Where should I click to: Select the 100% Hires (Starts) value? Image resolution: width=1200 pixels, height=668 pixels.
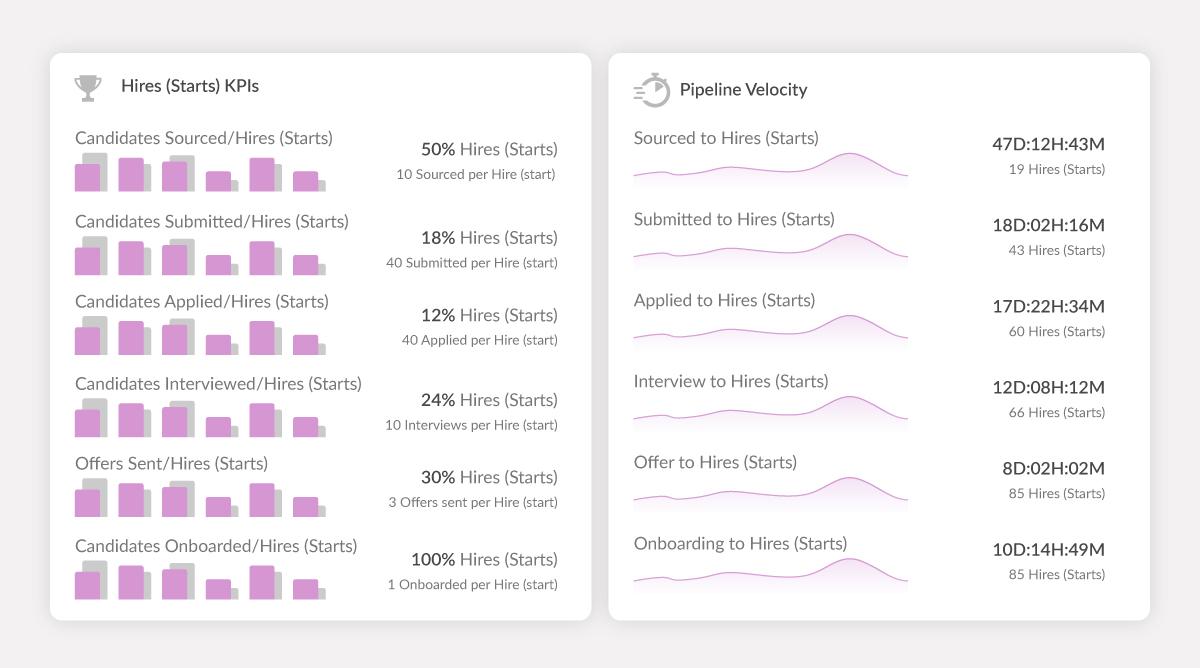click(x=484, y=559)
